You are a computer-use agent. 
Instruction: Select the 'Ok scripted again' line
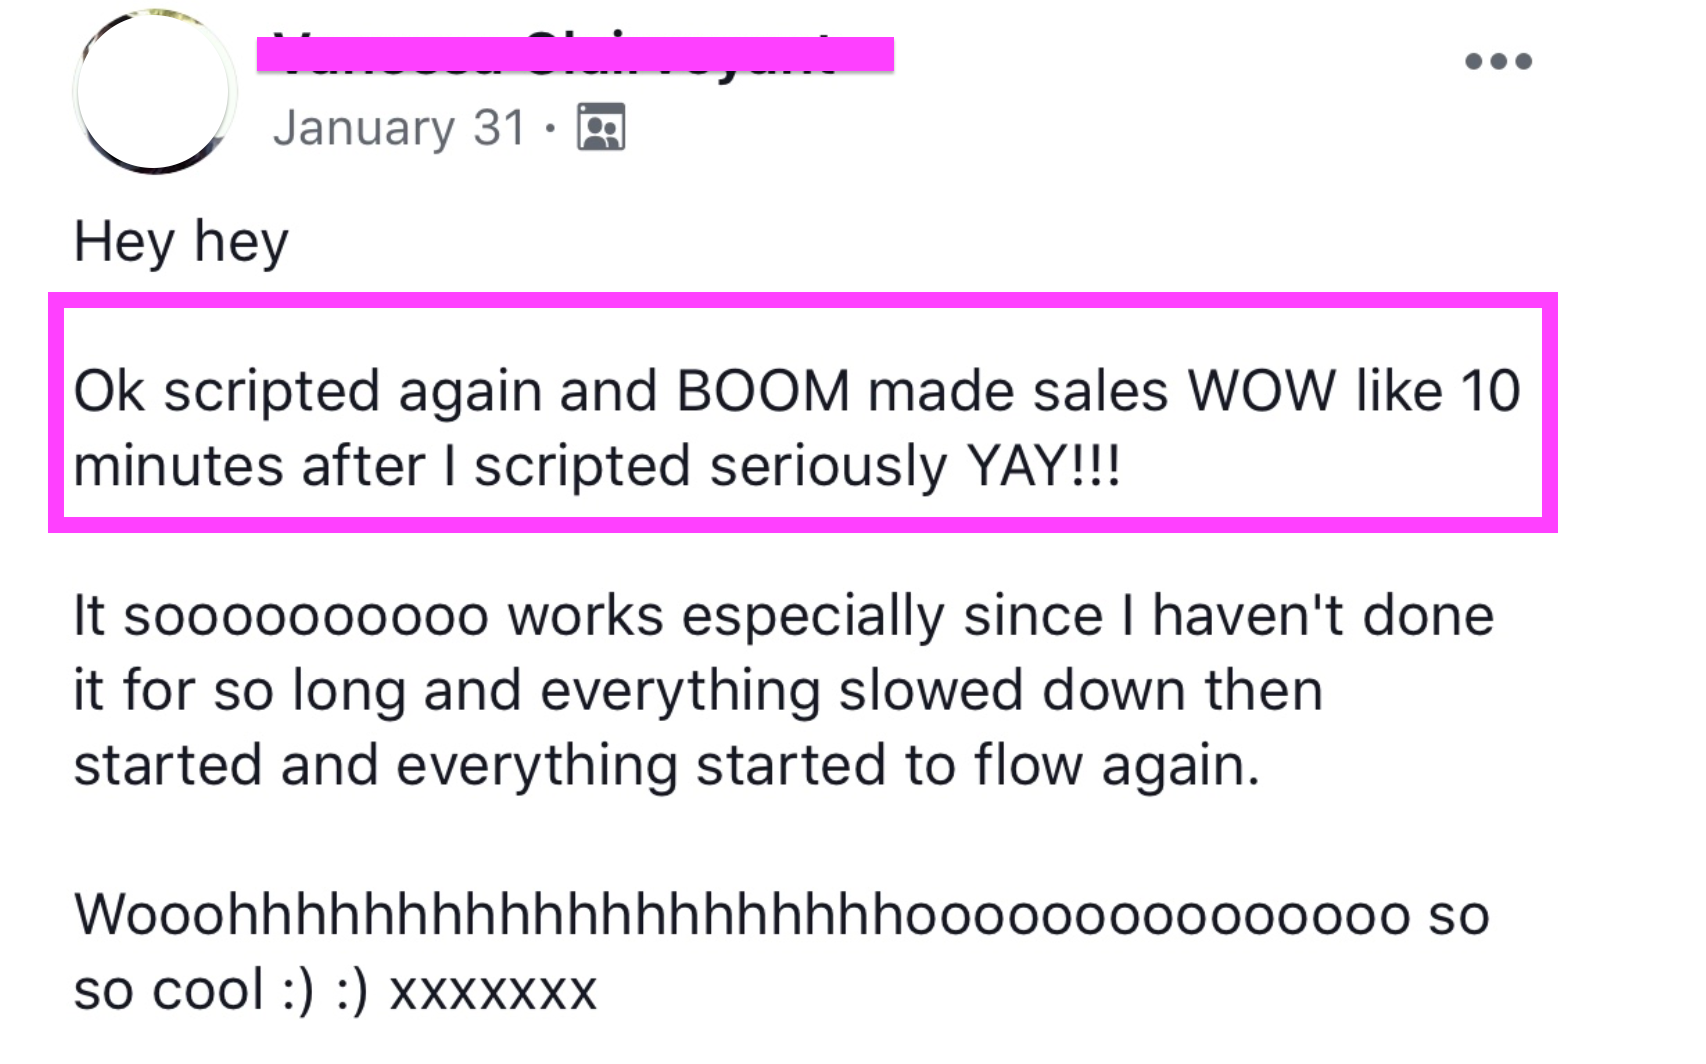click(797, 390)
